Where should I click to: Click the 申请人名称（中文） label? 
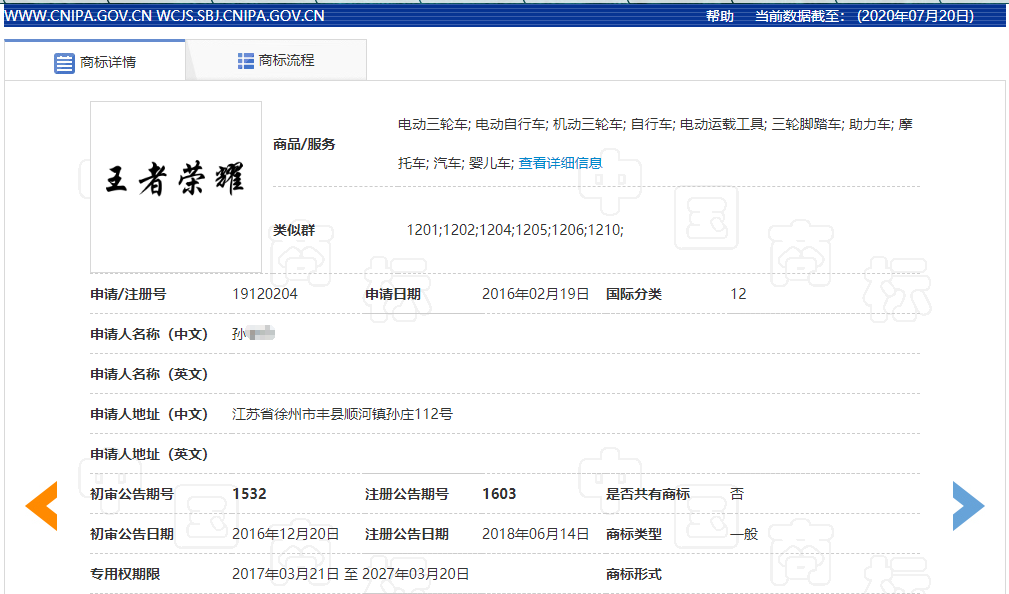149,334
